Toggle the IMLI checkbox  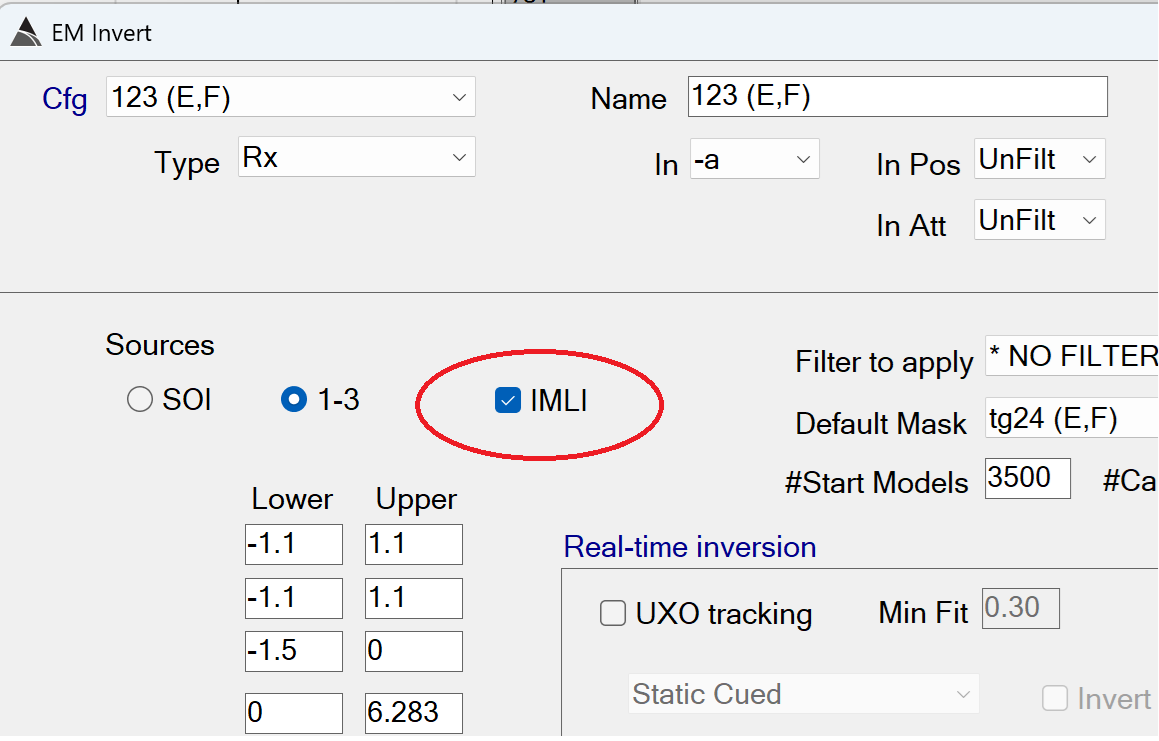[x=507, y=402]
